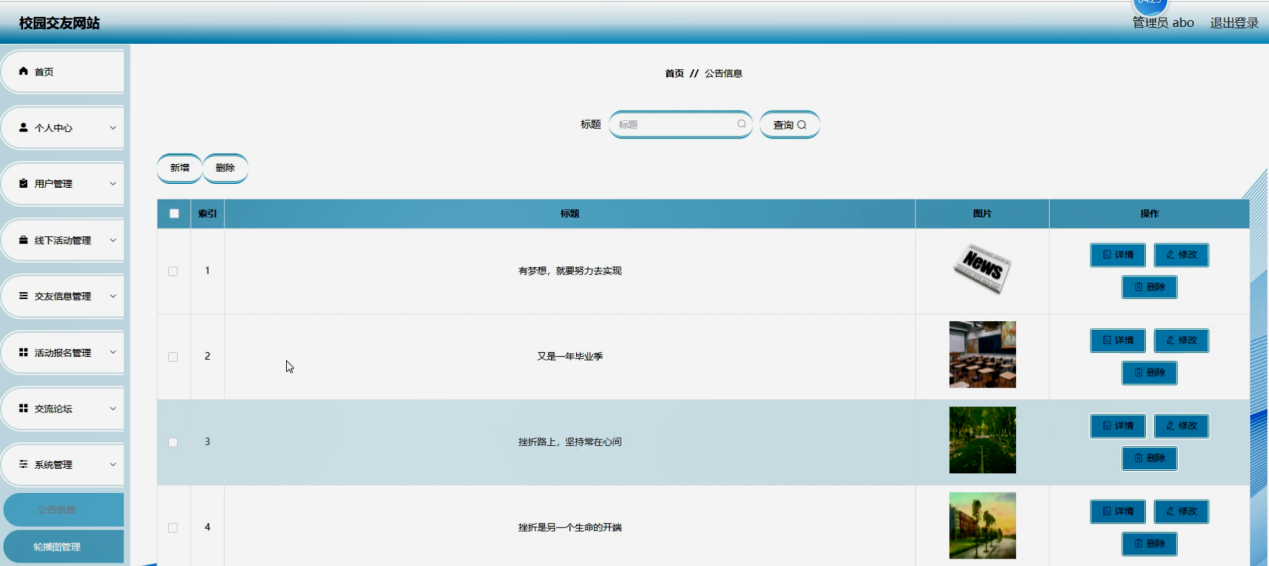
Task: Expand 交流论坛 menu chevron
Action: click(x=113, y=408)
